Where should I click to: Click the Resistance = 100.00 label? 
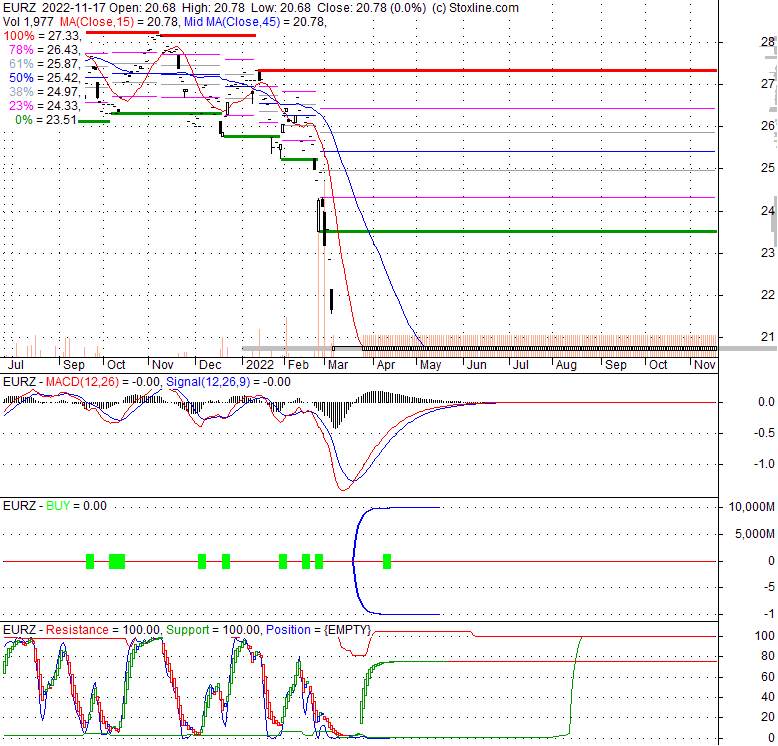click(102, 630)
